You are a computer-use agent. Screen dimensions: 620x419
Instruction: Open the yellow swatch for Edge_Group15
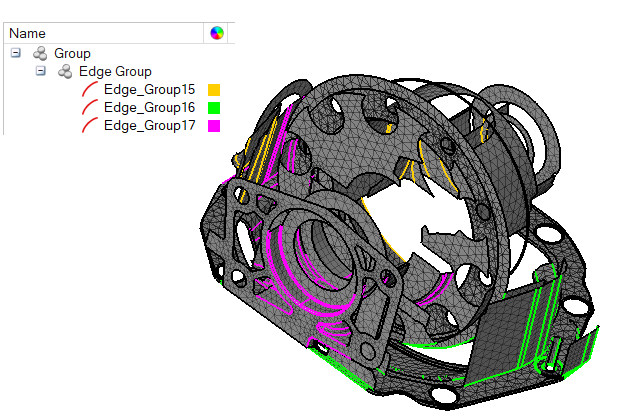(x=213, y=90)
